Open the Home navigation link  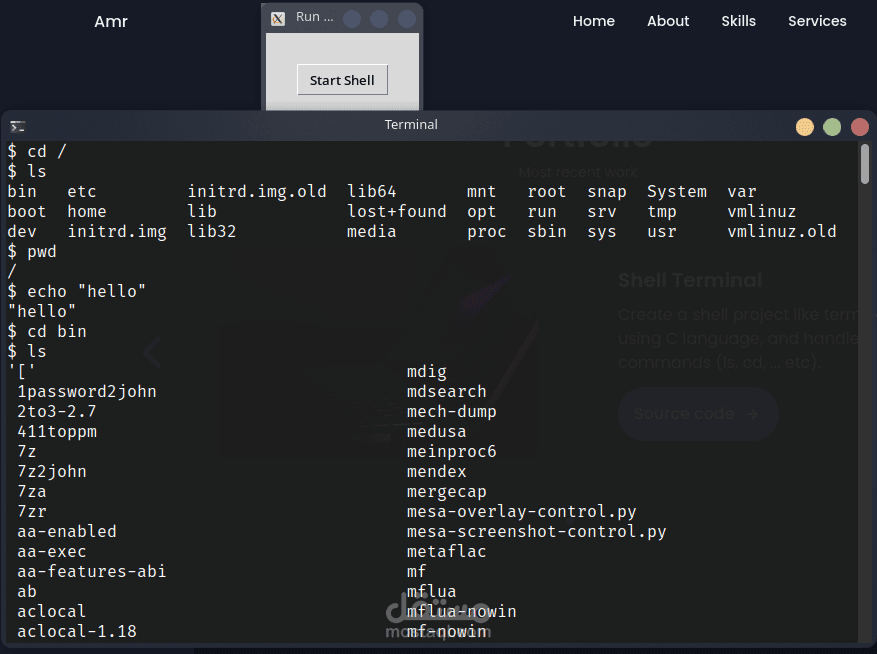point(593,21)
